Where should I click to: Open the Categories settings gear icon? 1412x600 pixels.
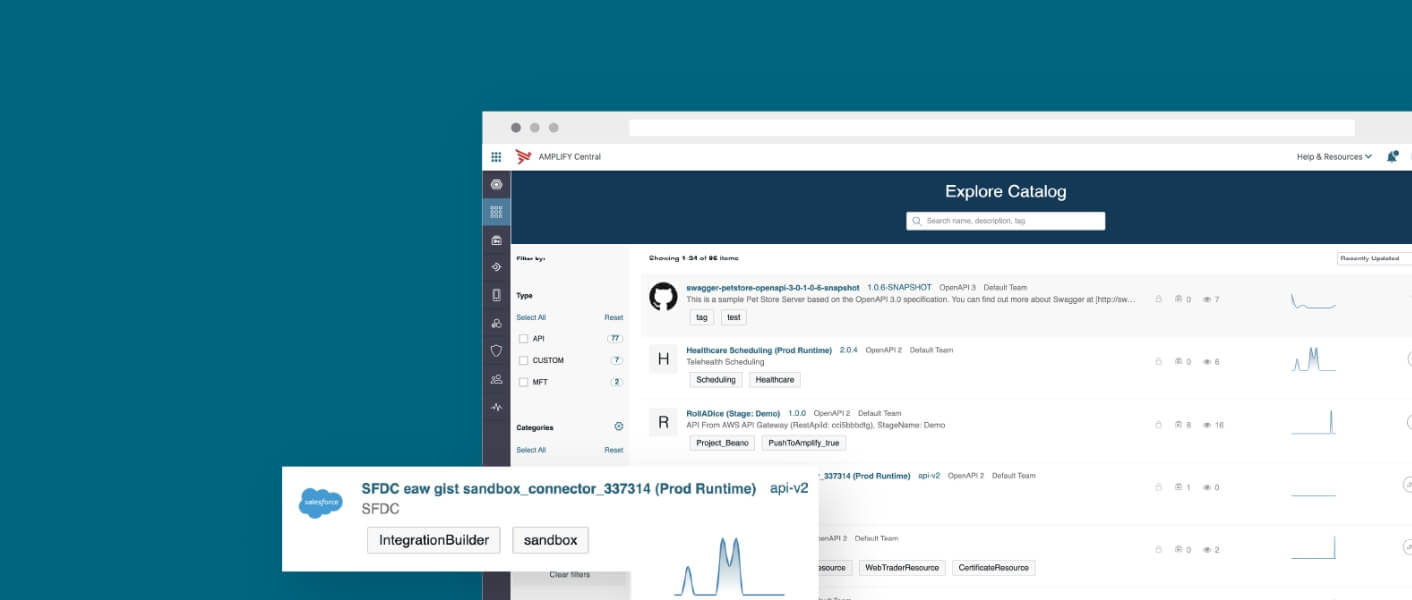(x=618, y=427)
